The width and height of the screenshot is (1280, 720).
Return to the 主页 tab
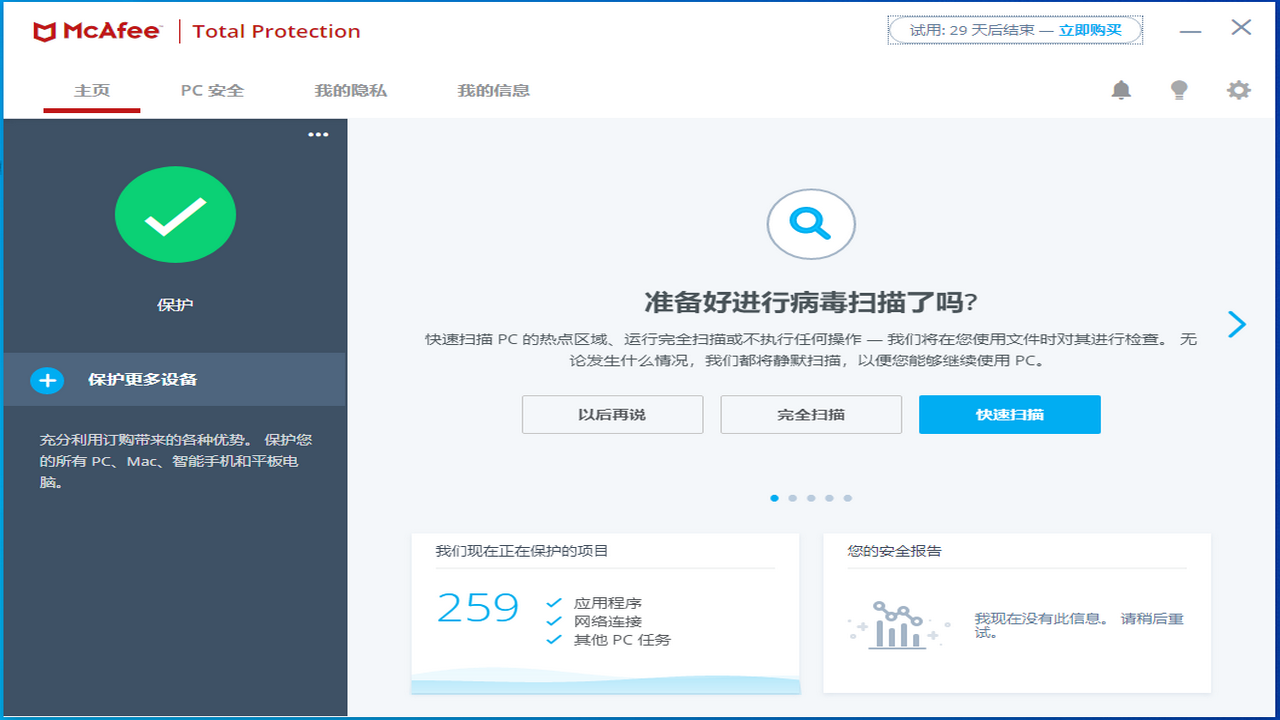[91, 90]
